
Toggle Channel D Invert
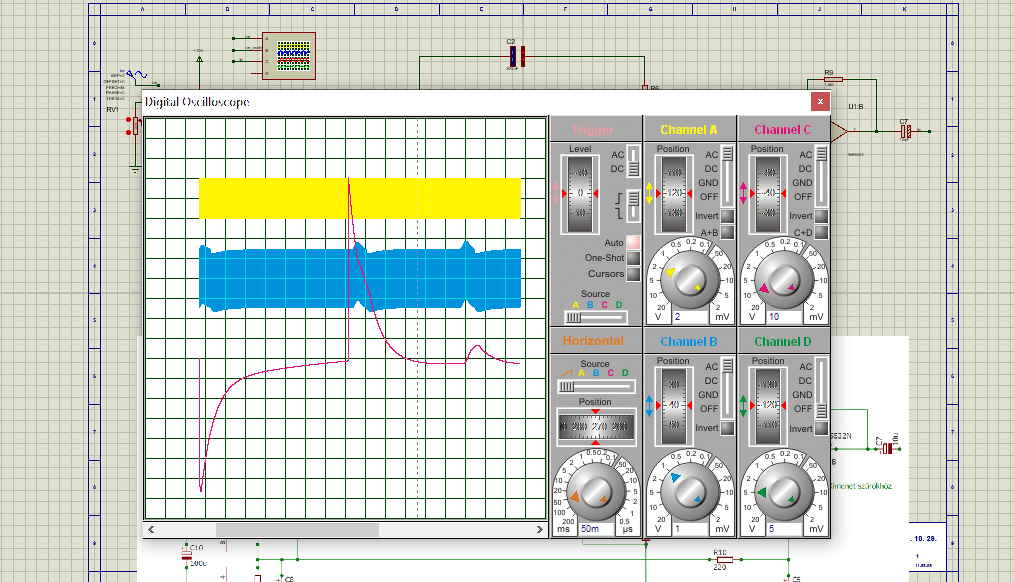(x=821, y=428)
